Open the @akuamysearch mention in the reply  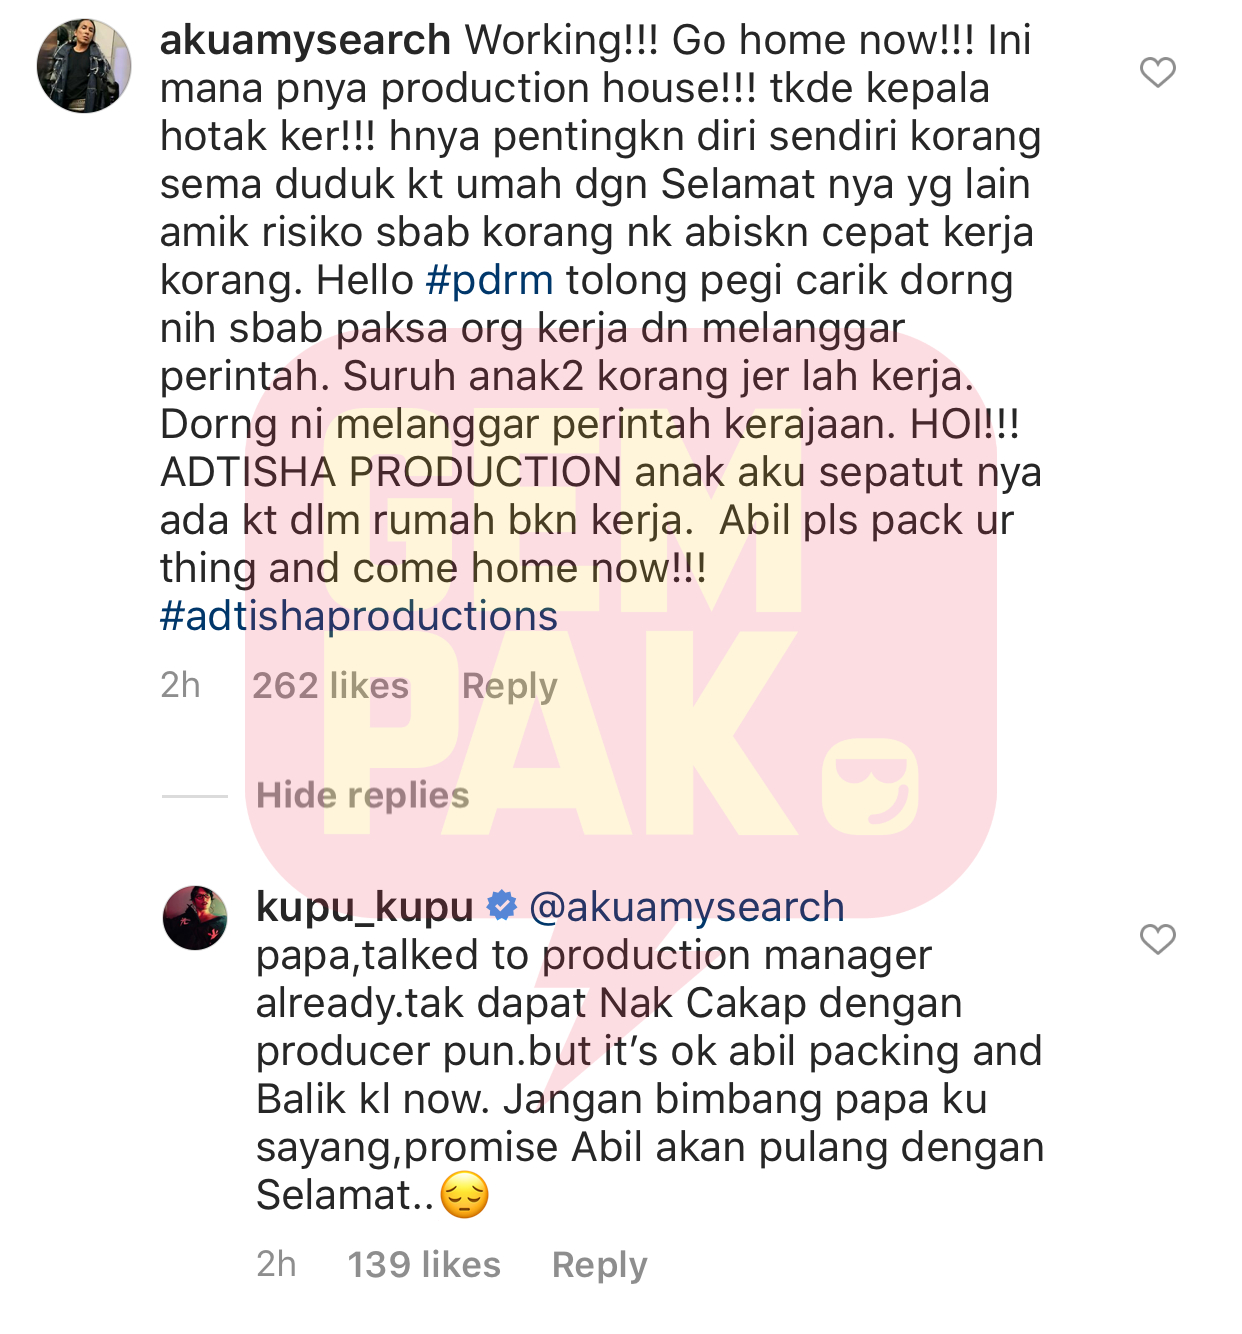pyautogui.click(x=686, y=907)
